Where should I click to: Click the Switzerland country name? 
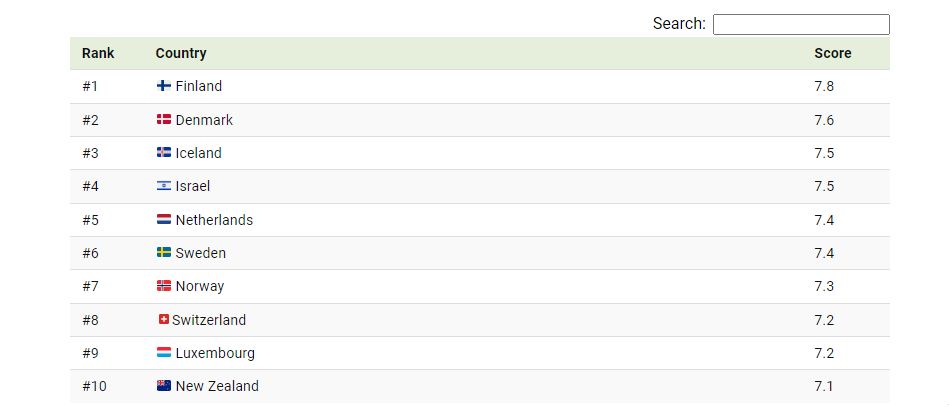coord(209,319)
